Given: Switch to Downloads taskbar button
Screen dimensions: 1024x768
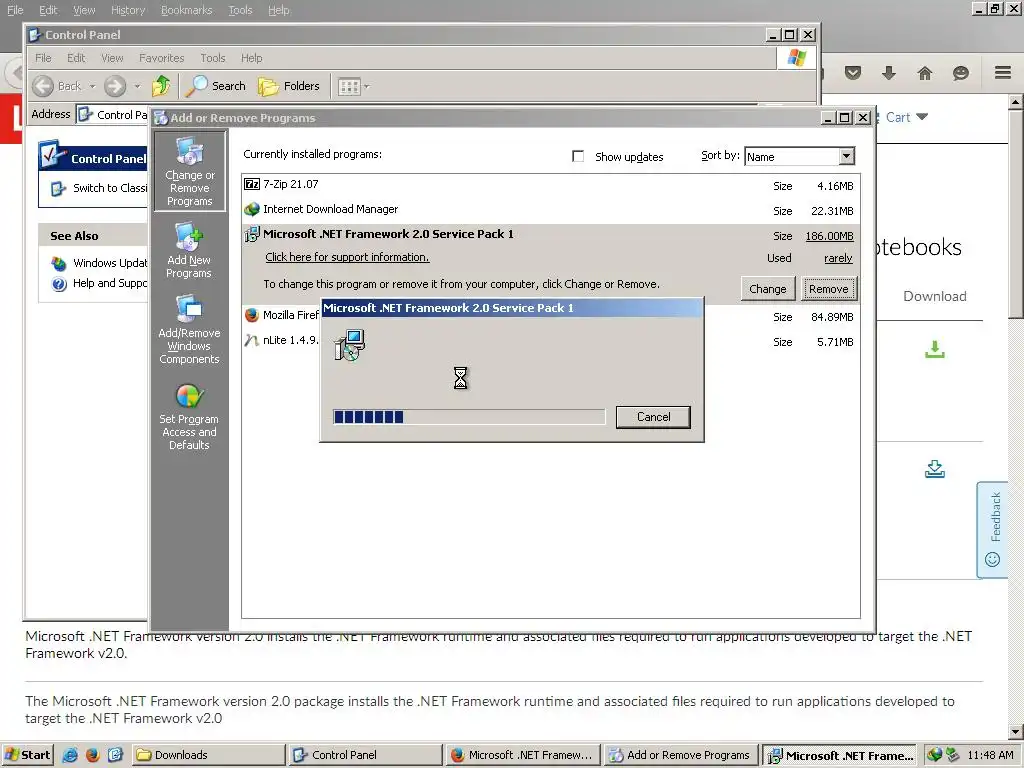Looking at the screenshot, I should click(x=209, y=755).
